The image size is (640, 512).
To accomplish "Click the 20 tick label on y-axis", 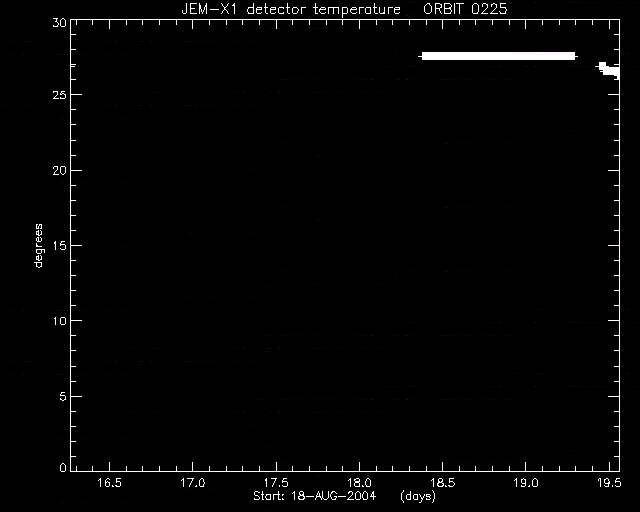I will click(59, 171).
